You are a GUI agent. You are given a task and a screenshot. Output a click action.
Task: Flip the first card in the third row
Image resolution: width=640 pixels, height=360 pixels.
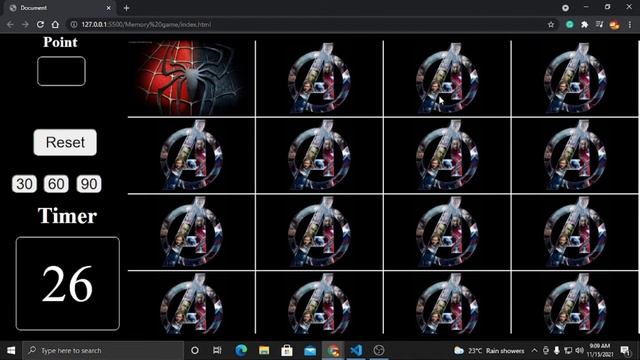(x=191, y=232)
